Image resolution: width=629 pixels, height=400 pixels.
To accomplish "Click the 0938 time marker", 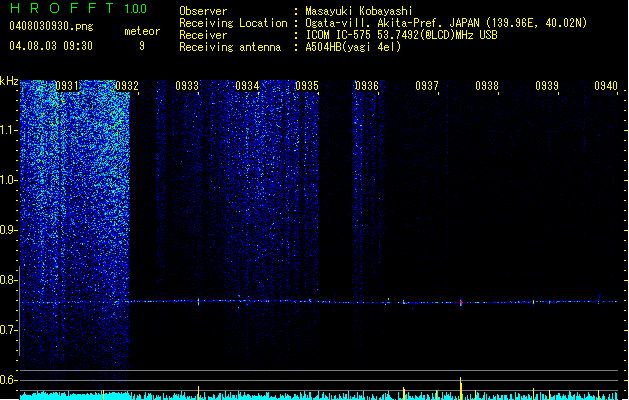I will coord(487,86).
